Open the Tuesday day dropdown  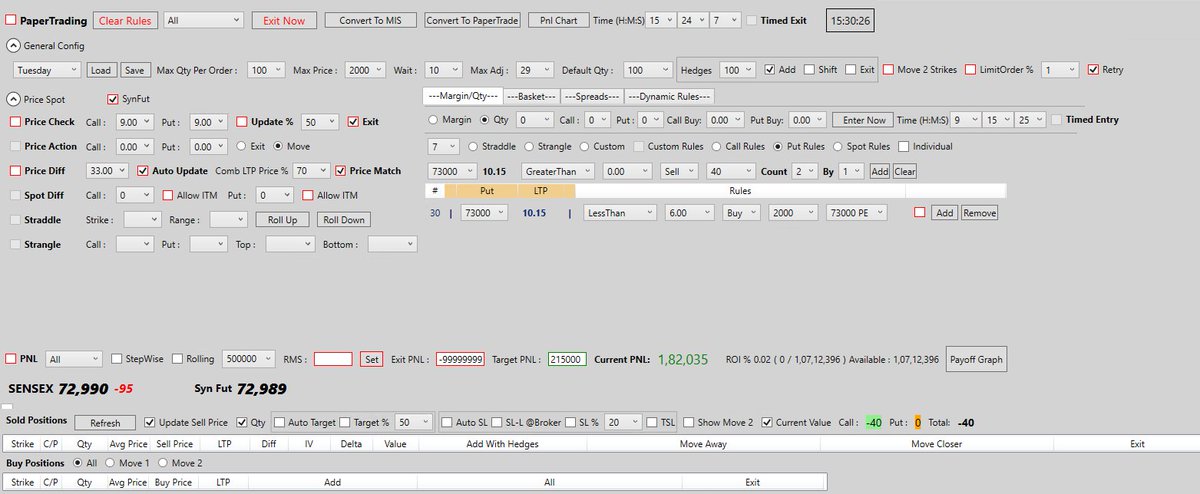pyautogui.click(x=47, y=70)
